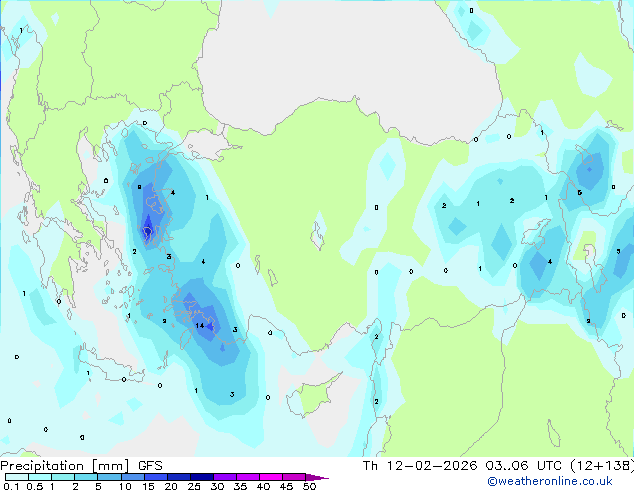
Task: Click the "20" legend scale label
Action: point(171,486)
